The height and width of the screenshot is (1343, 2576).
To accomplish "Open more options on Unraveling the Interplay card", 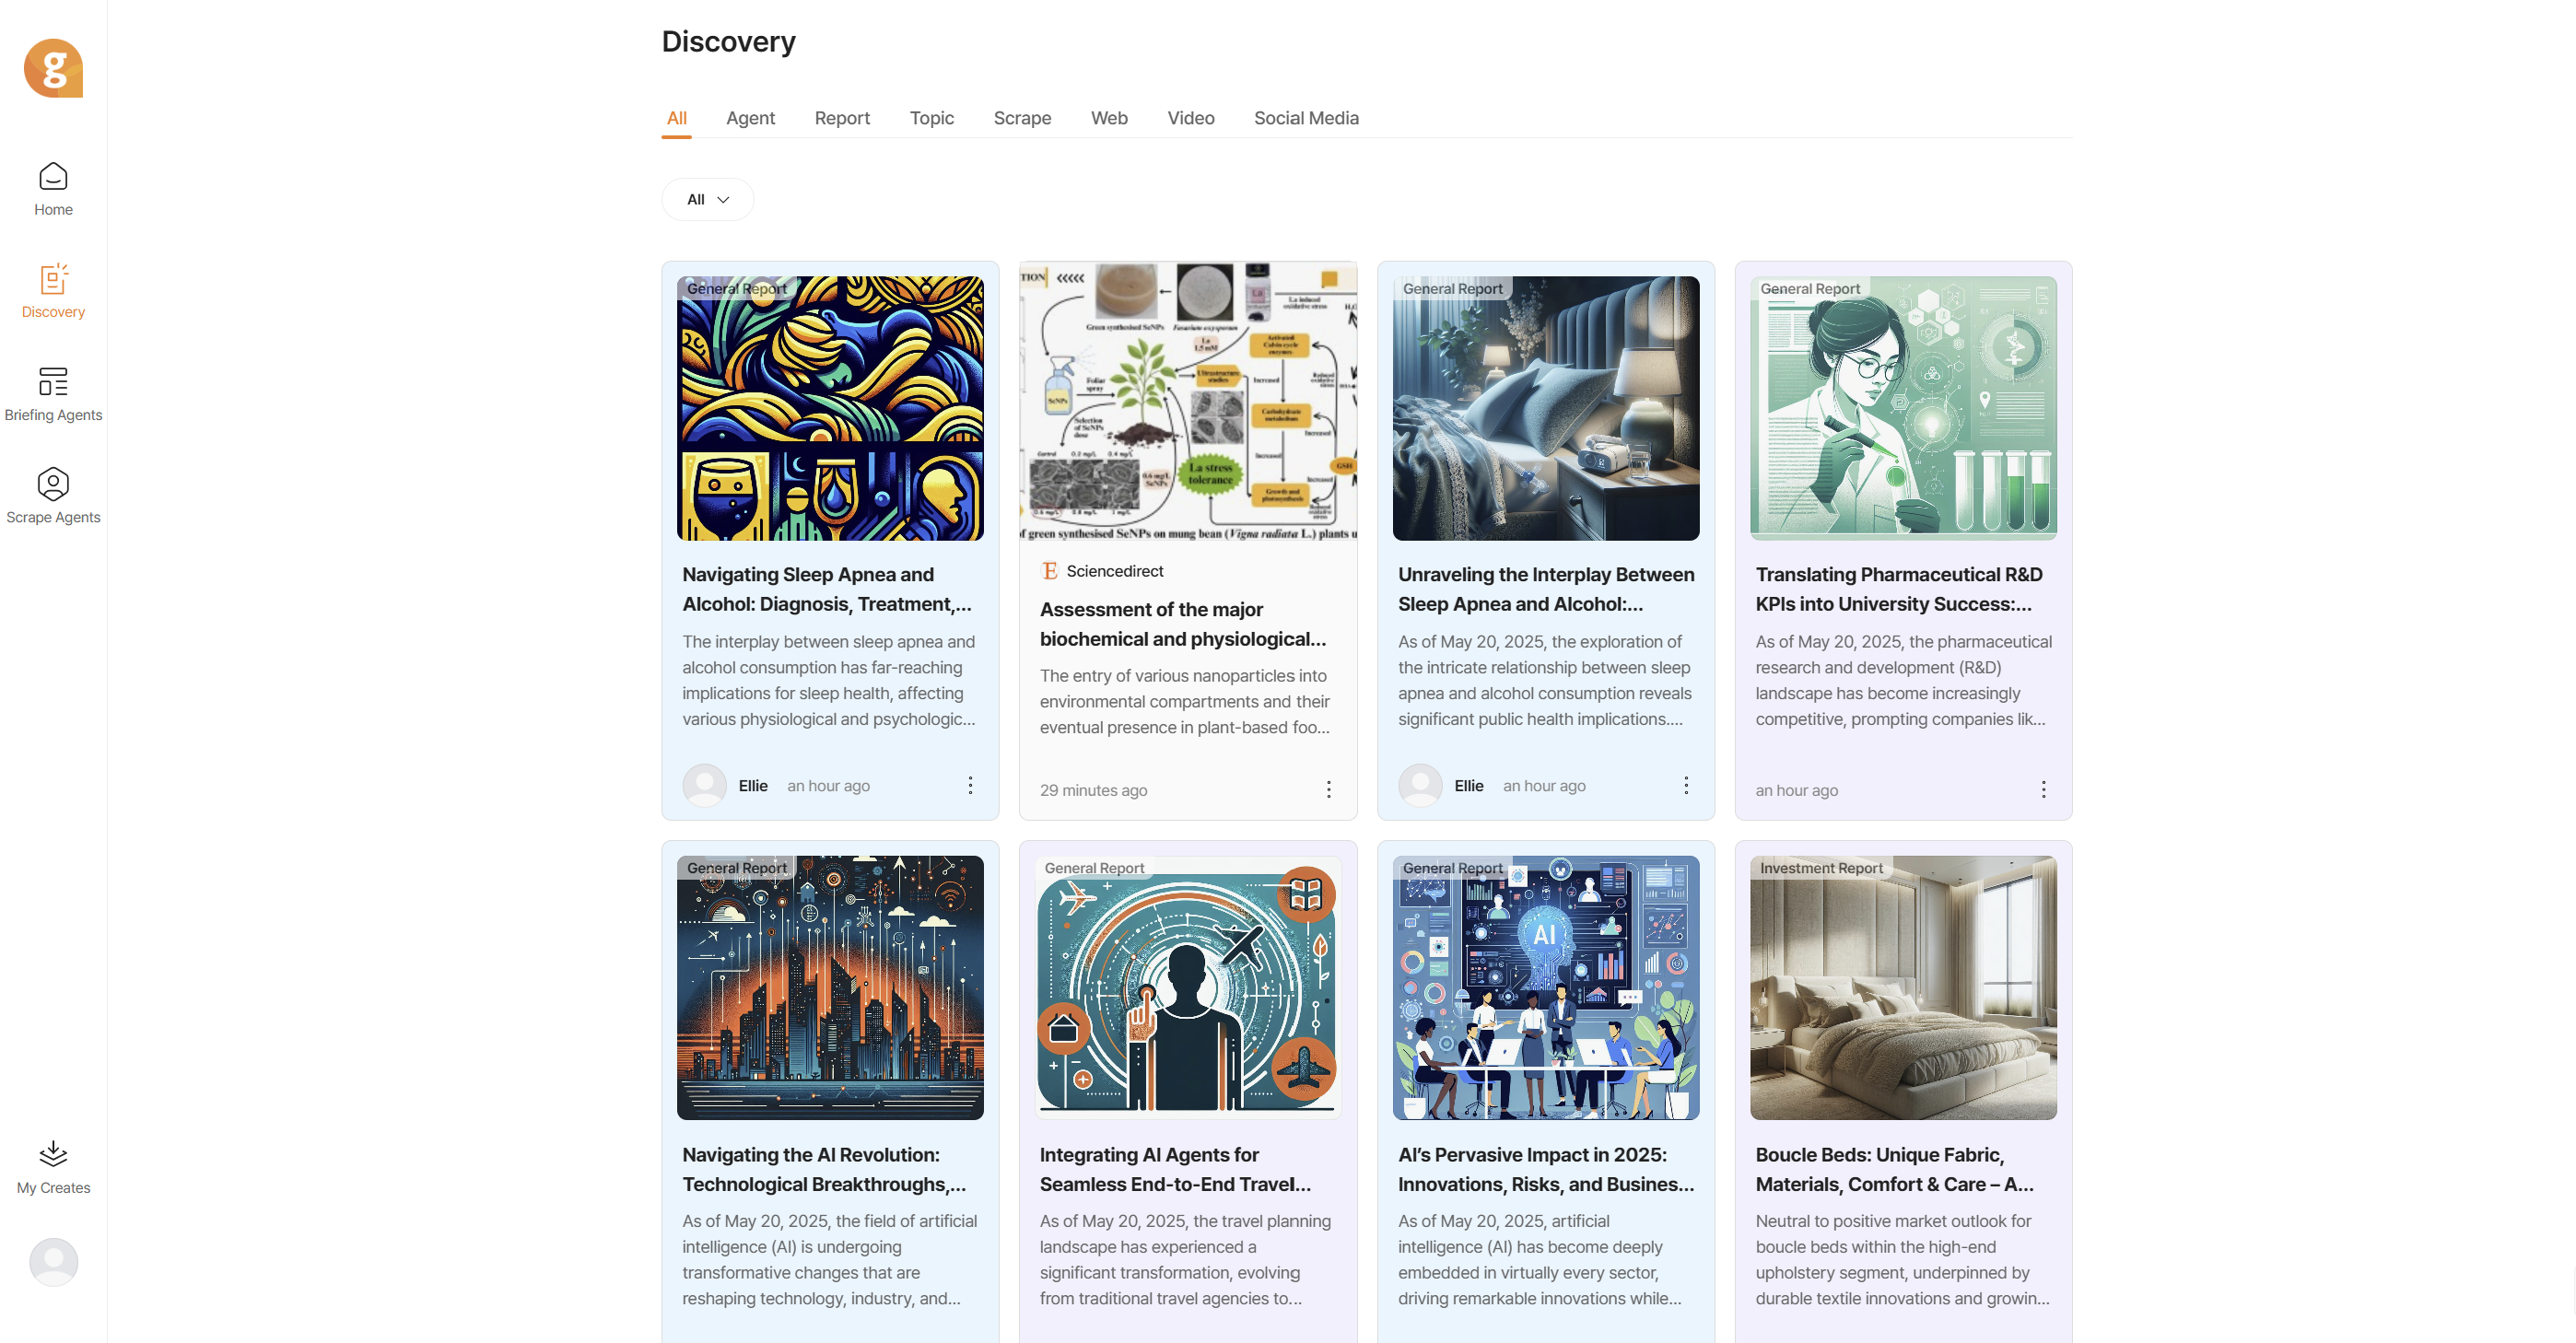I will click(1685, 785).
